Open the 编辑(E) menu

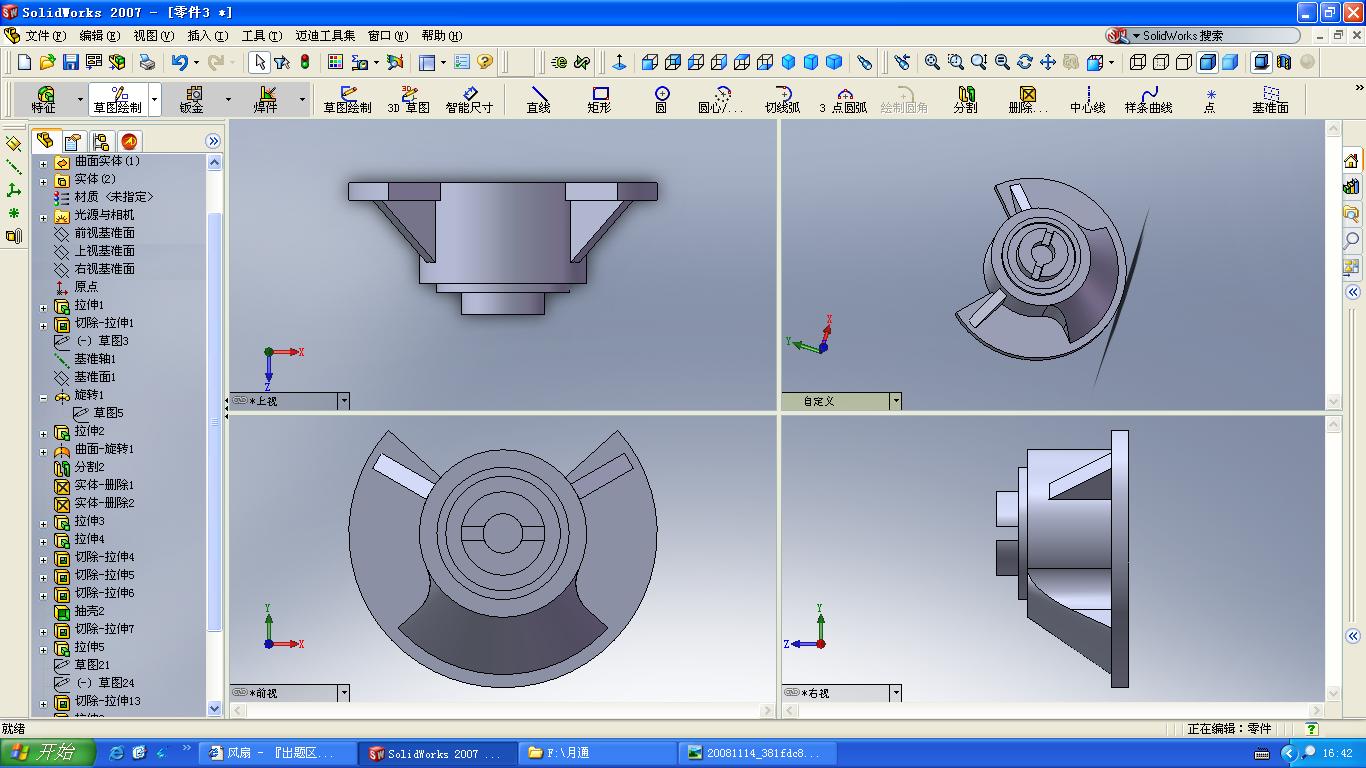(99, 36)
